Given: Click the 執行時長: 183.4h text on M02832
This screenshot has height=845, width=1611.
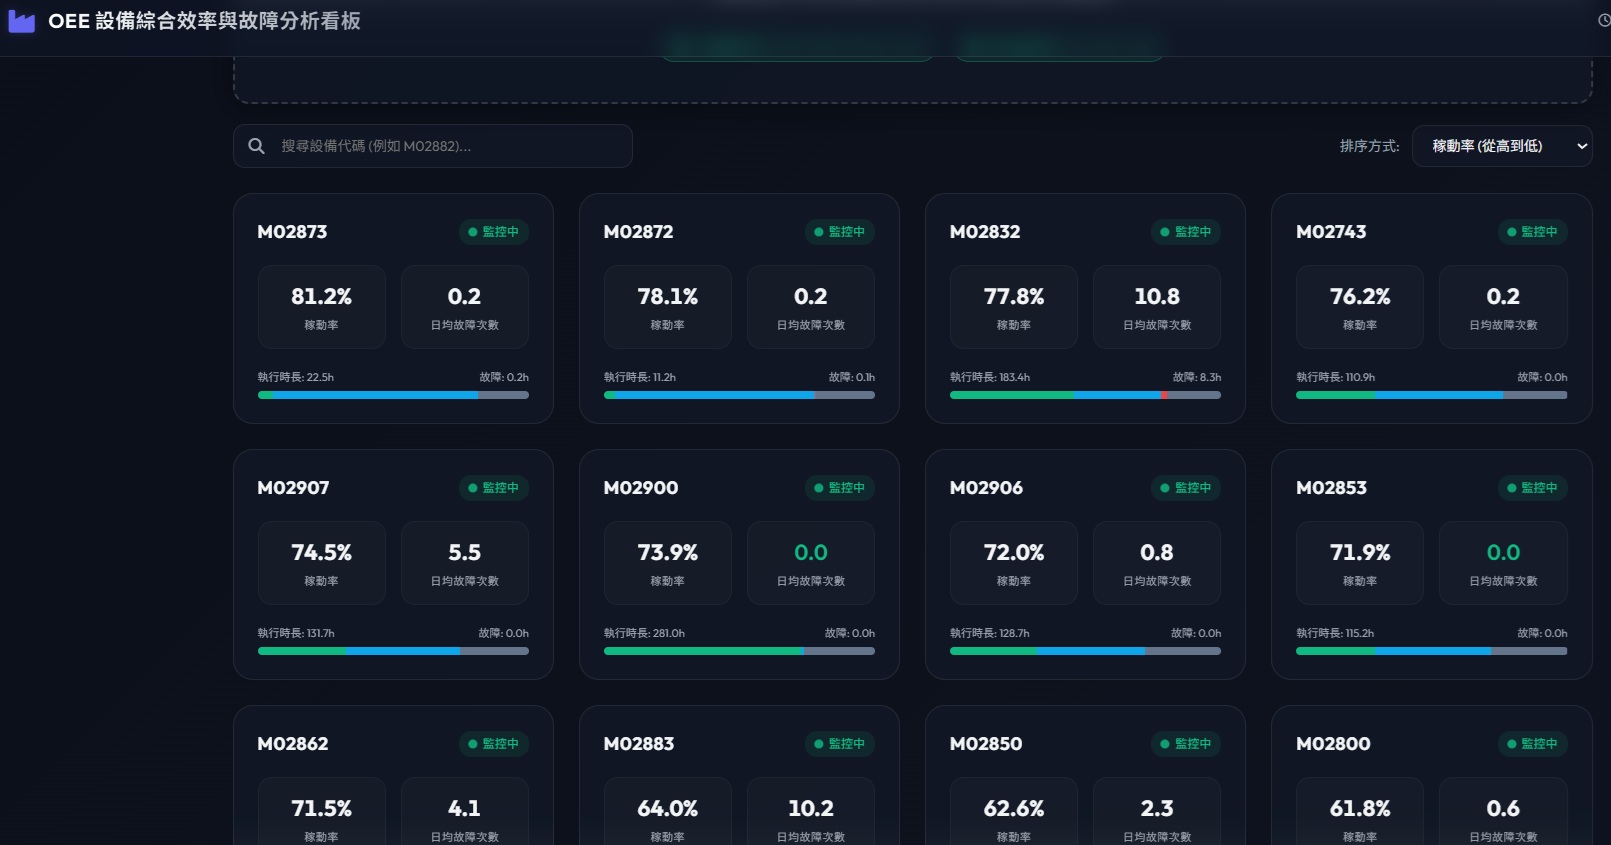Looking at the screenshot, I should coord(990,378).
